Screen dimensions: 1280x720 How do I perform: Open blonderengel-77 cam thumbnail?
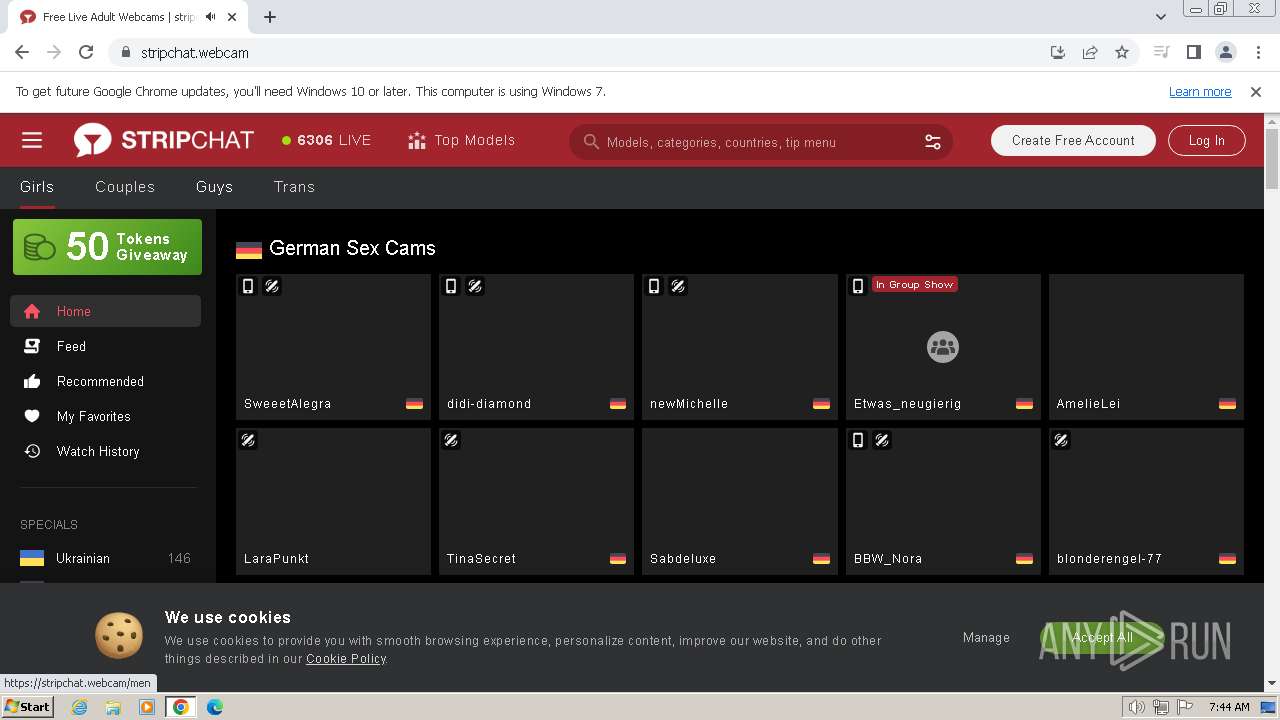coord(1146,501)
